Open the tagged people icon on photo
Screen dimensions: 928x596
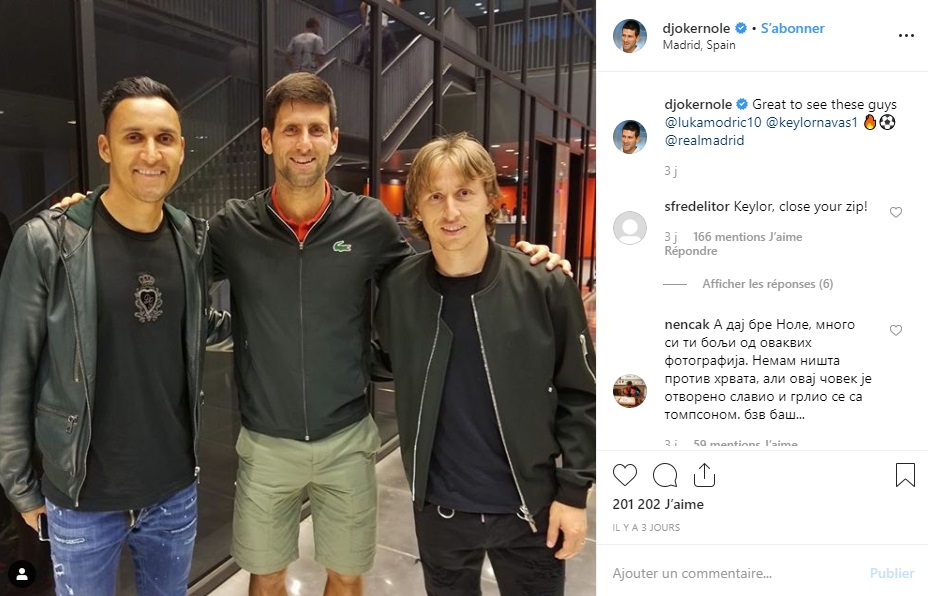(x=22, y=574)
